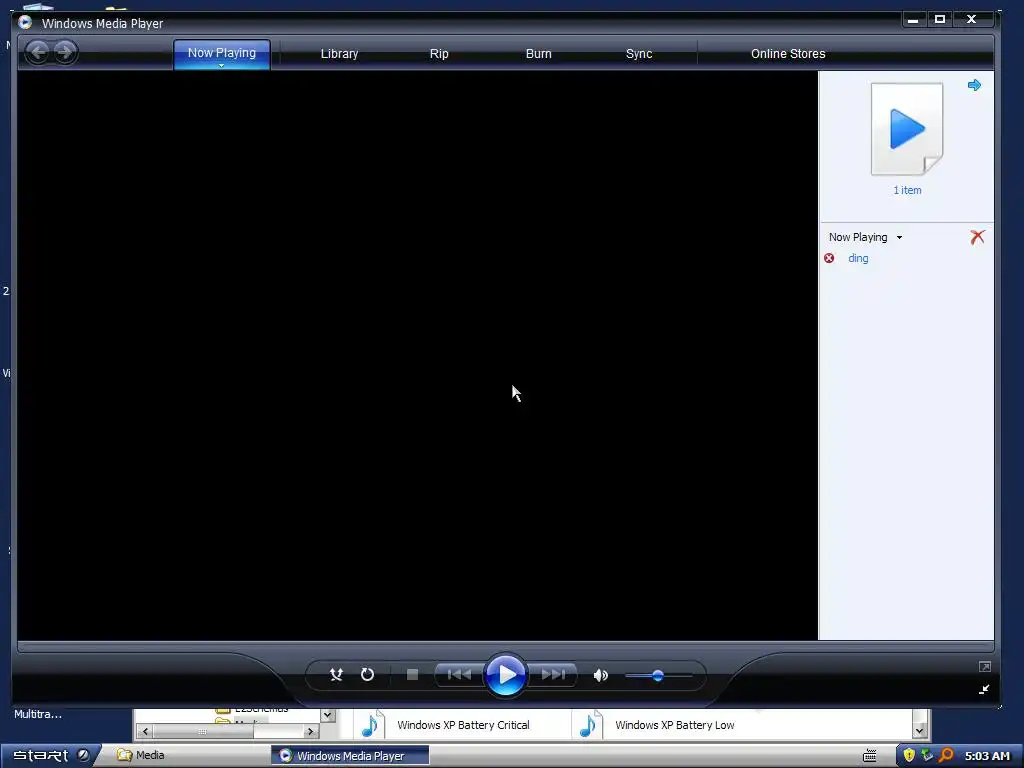Toggle shuffle mode

pyautogui.click(x=336, y=675)
